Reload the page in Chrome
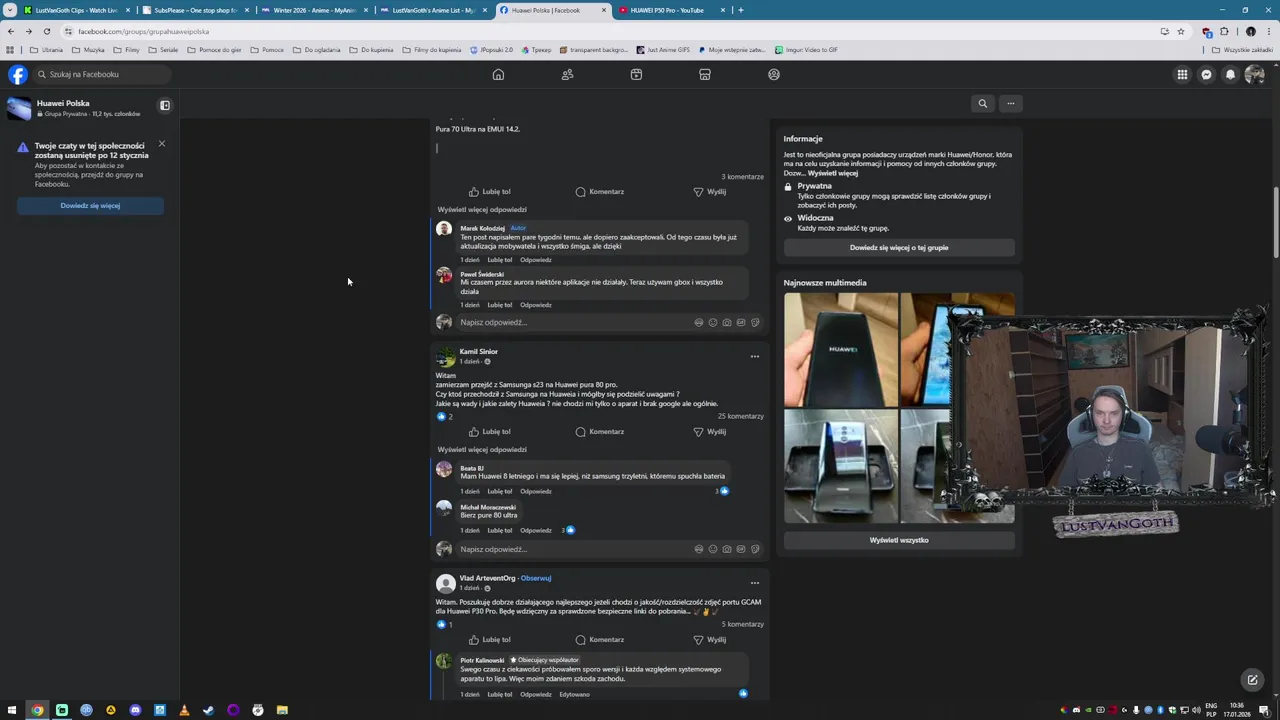Viewport: 1280px width, 720px height. pos(46,31)
